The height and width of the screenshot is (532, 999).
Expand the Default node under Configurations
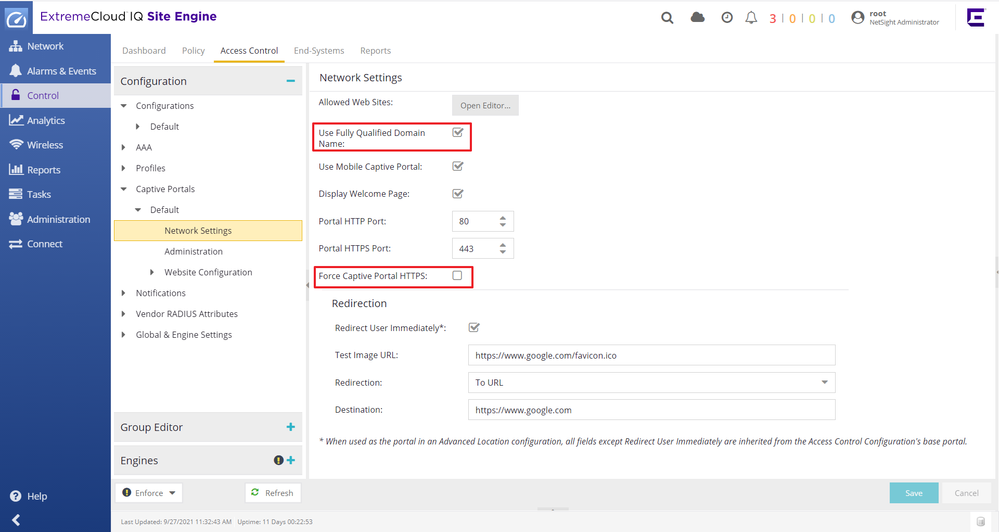(x=138, y=127)
